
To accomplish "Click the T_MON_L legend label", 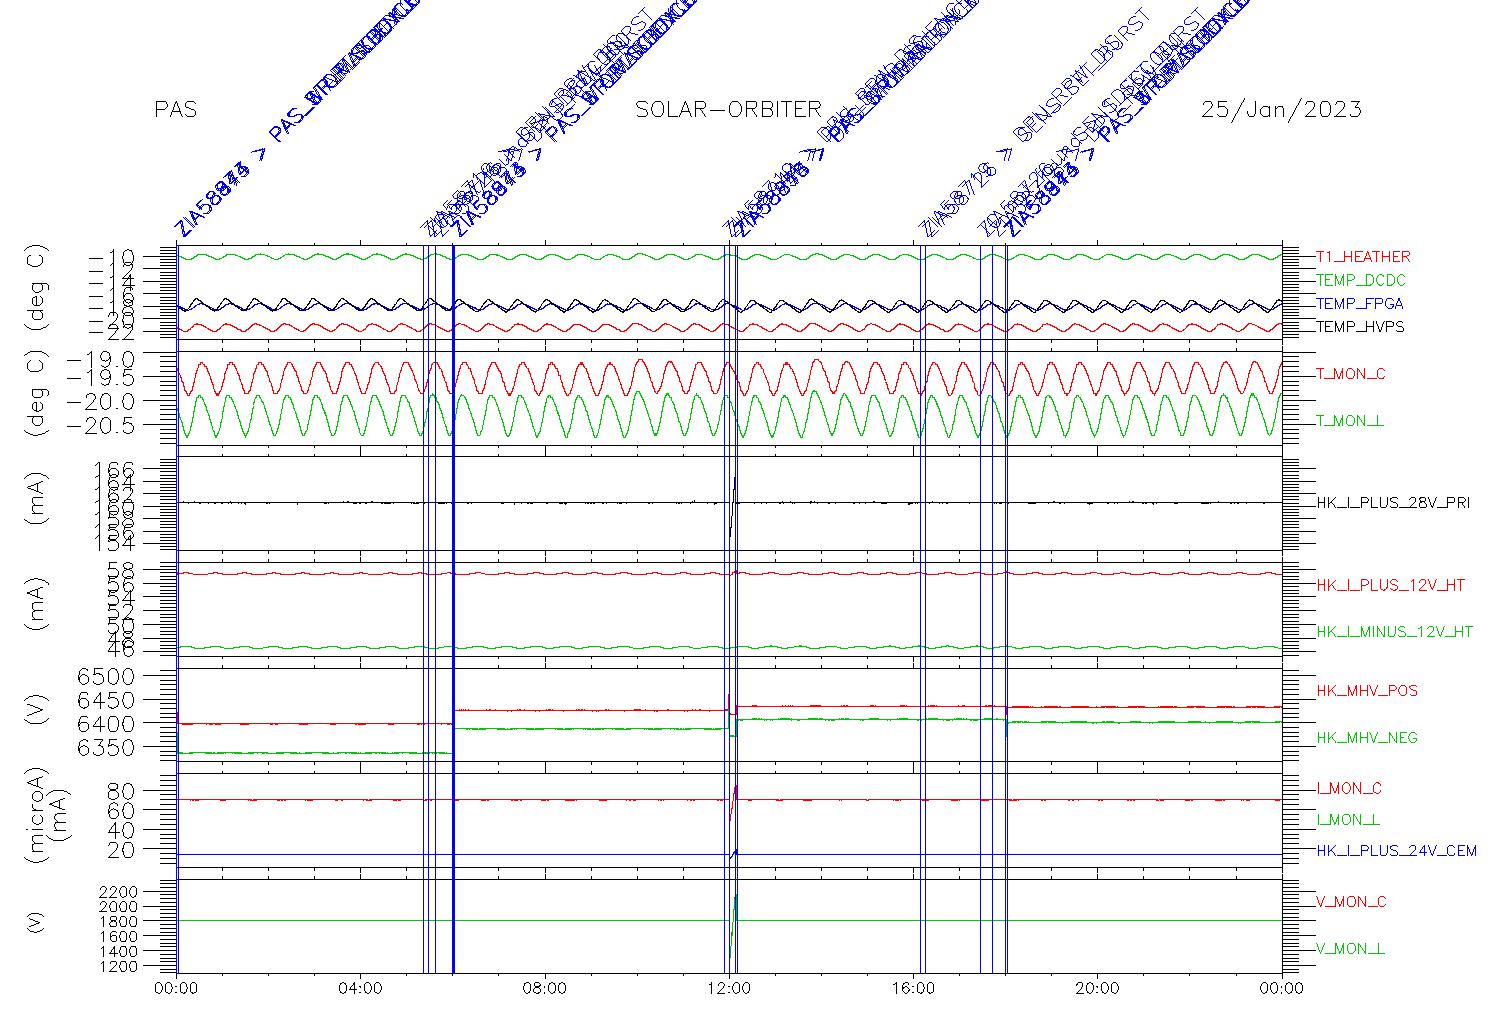I will point(1350,421).
